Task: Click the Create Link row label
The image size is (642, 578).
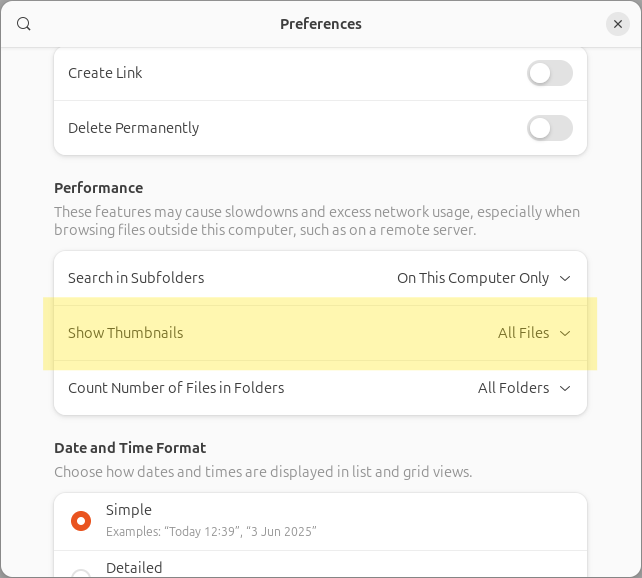Action: 105,73
